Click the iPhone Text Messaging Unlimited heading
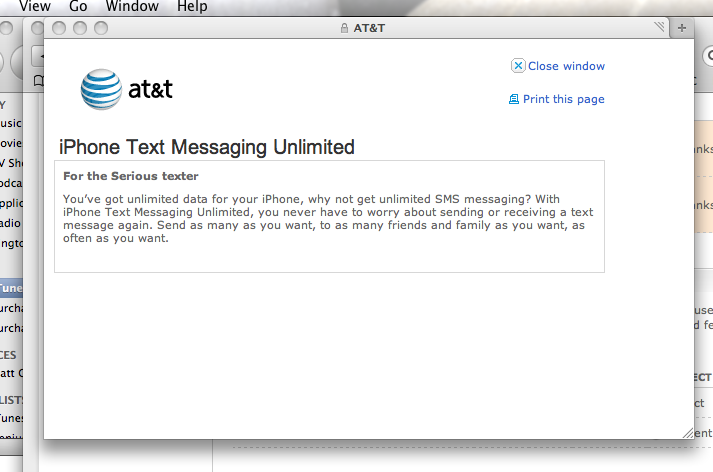The width and height of the screenshot is (713, 472). [x=206, y=147]
